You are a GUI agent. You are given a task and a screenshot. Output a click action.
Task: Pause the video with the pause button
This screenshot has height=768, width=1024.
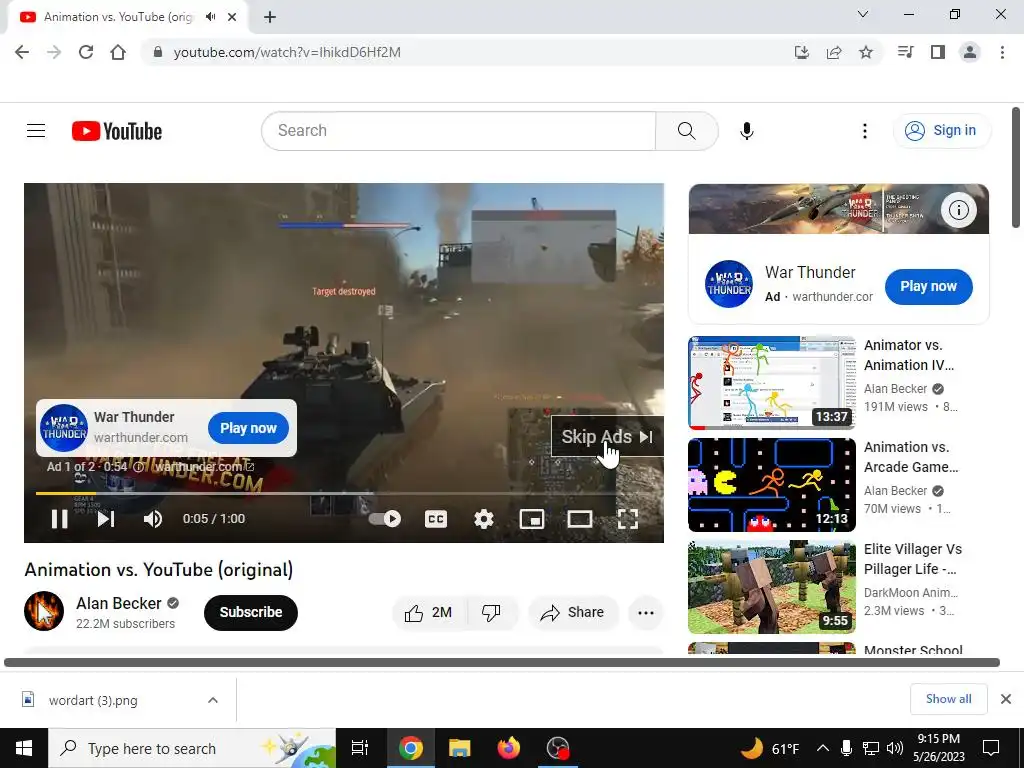click(59, 519)
